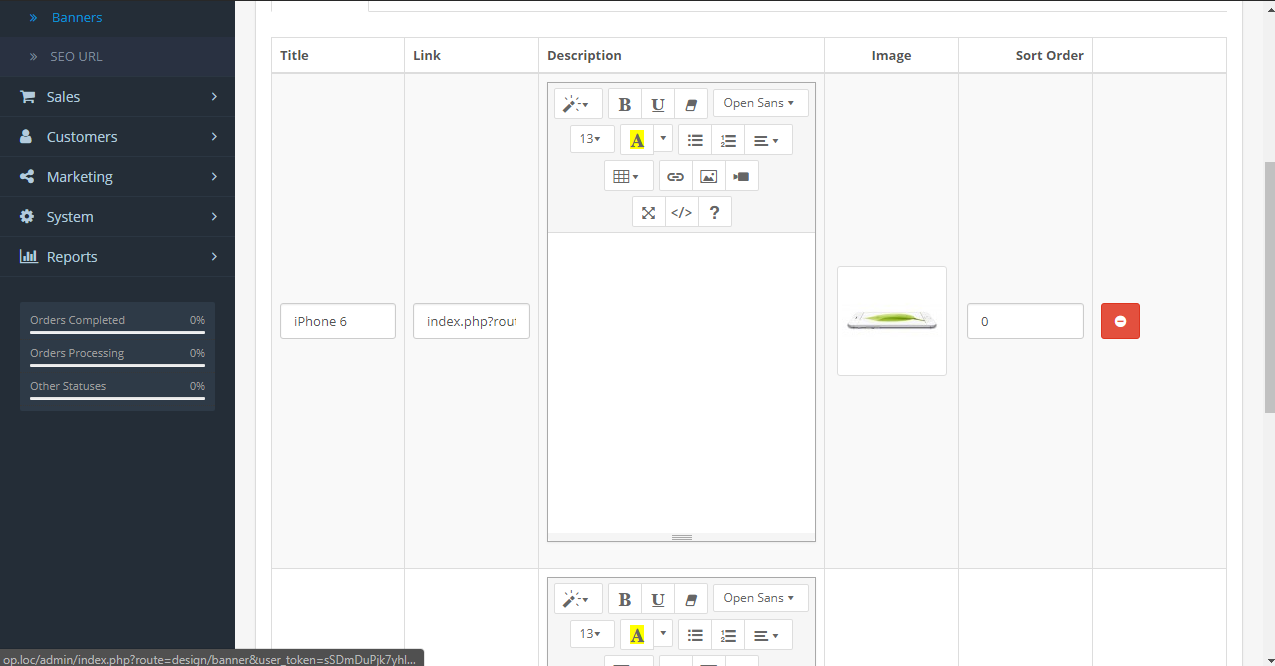Click the Bold button in first editor
The width and height of the screenshot is (1275, 666).
tap(625, 104)
